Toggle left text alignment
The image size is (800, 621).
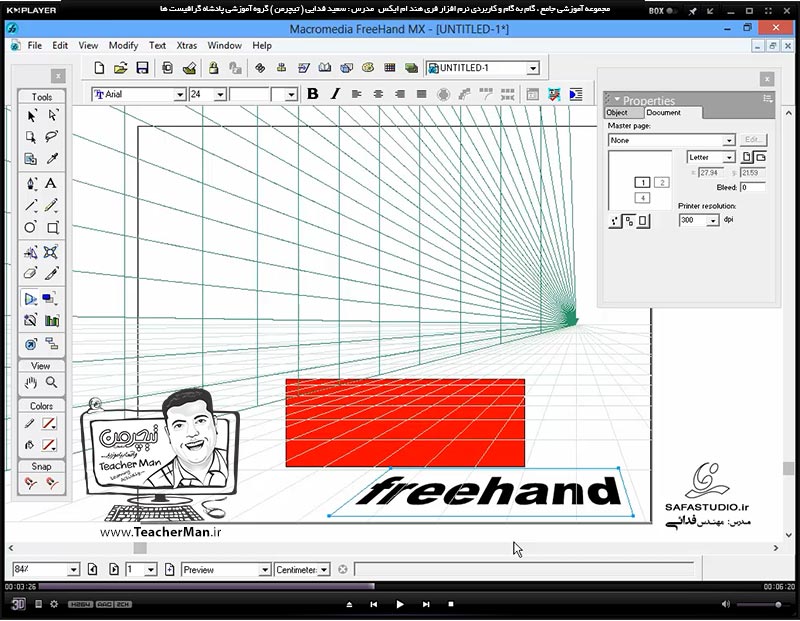[357, 94]
